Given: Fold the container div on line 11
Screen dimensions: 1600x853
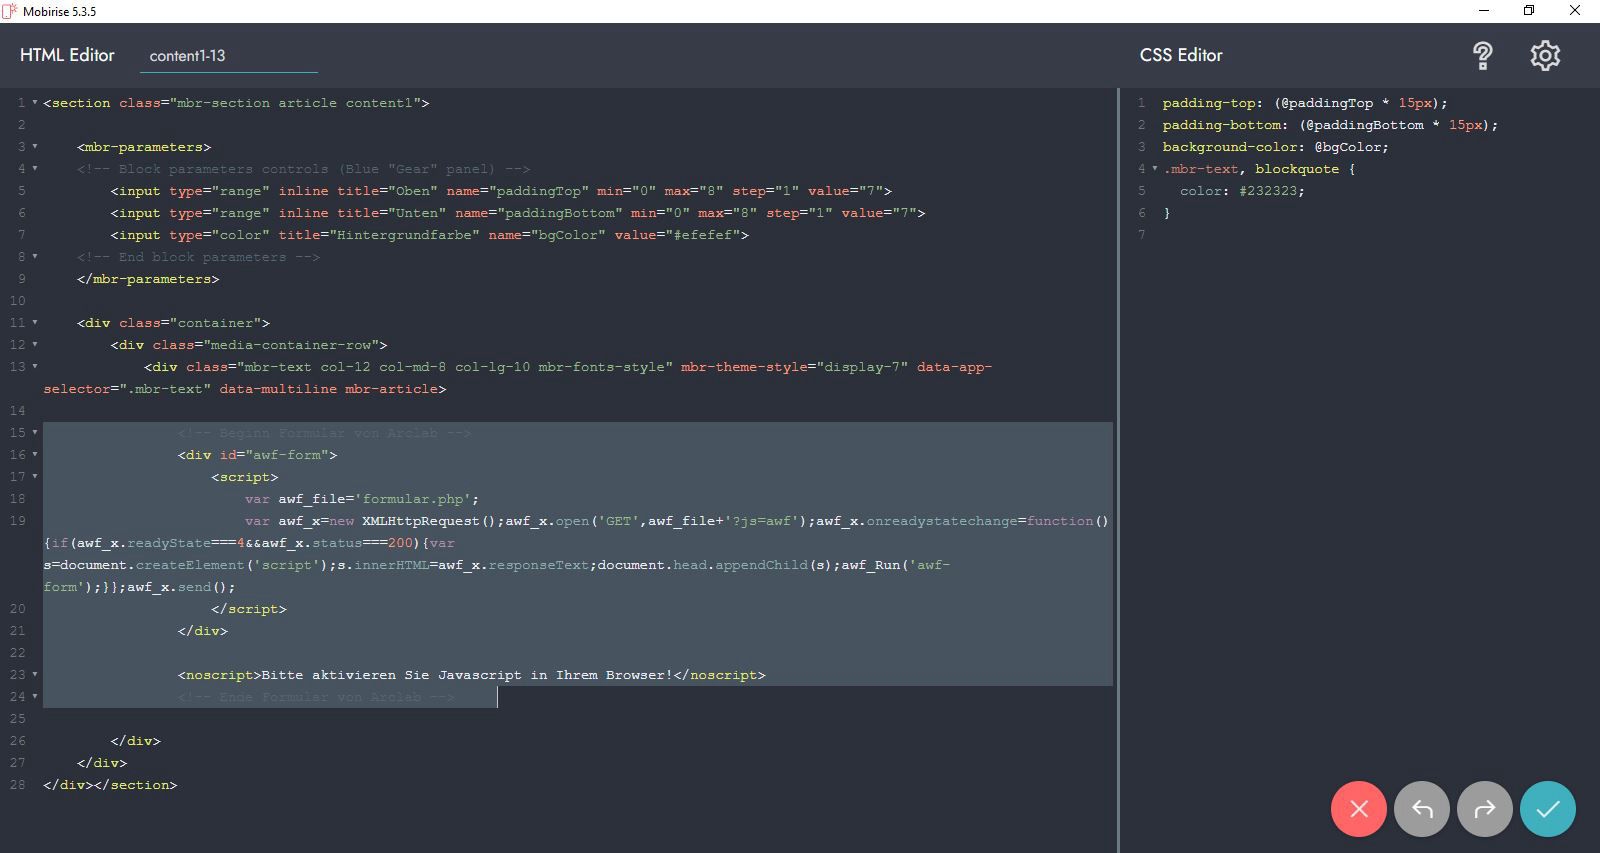Looking at the screenshot, I should click(x=35, y=323).
